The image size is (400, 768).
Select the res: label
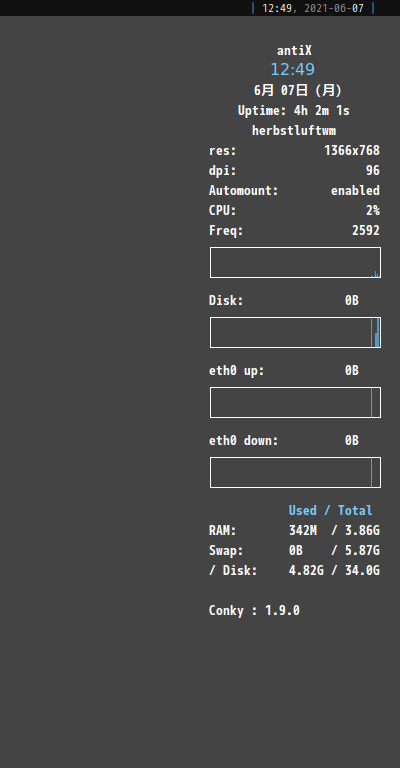click(x=222, y=151)
